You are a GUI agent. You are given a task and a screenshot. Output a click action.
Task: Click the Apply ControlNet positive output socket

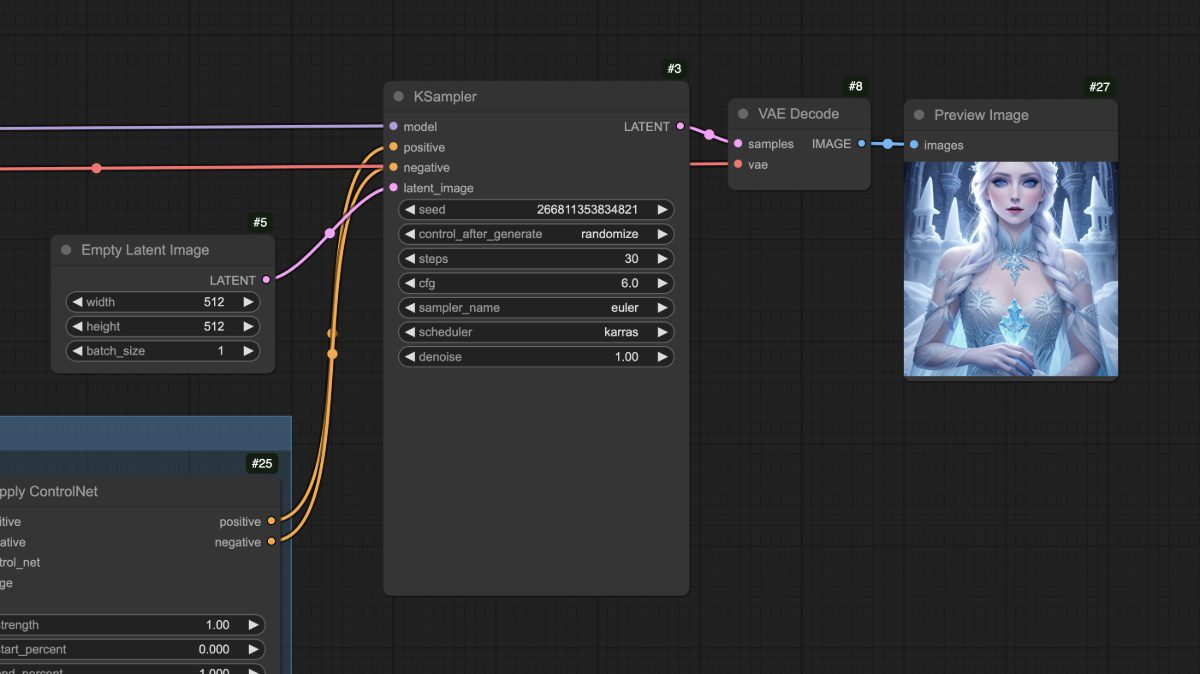pyautogui.click(x=272, y=522)
